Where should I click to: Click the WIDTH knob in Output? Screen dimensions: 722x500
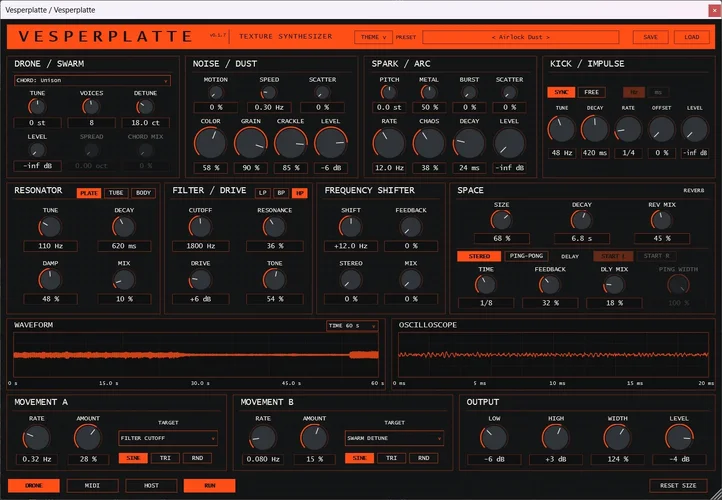point(617,437)
